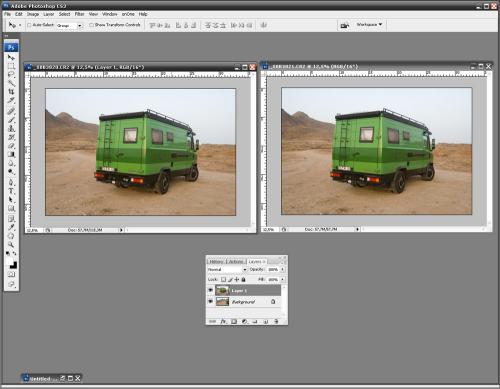Click the Opacity value field
This screenshot has width=500, height=389.
click(273, 269)
